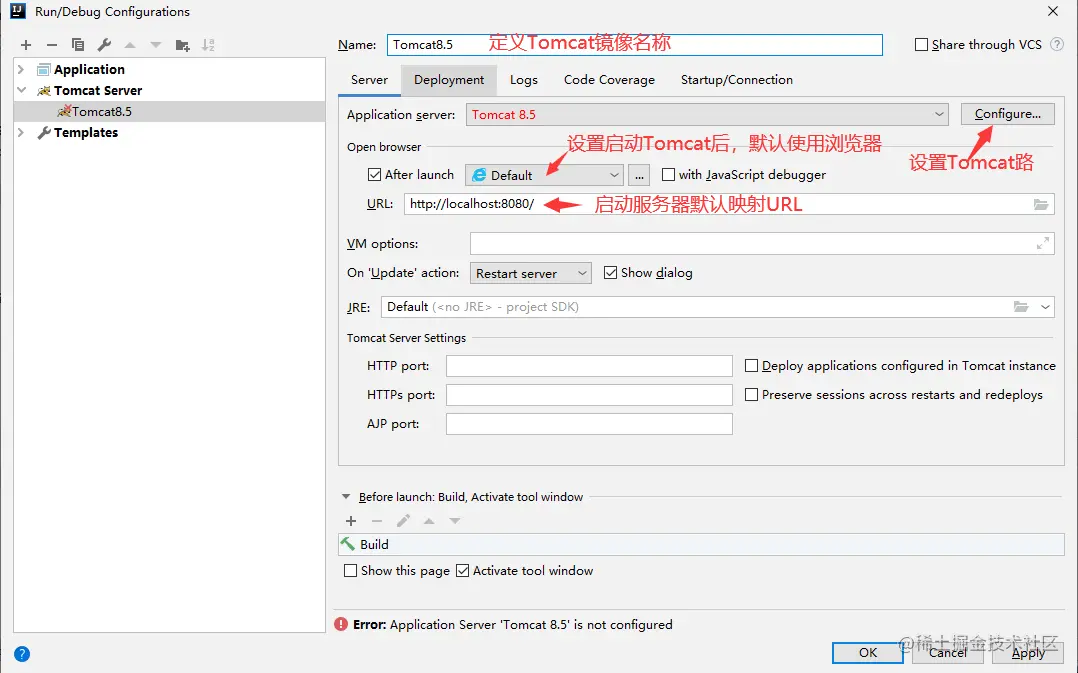The width and height of the screenshot is (1078, 673).
Task: Open the Startup/Connection tab
Action: pyautogui.click(x=736, y=80)
